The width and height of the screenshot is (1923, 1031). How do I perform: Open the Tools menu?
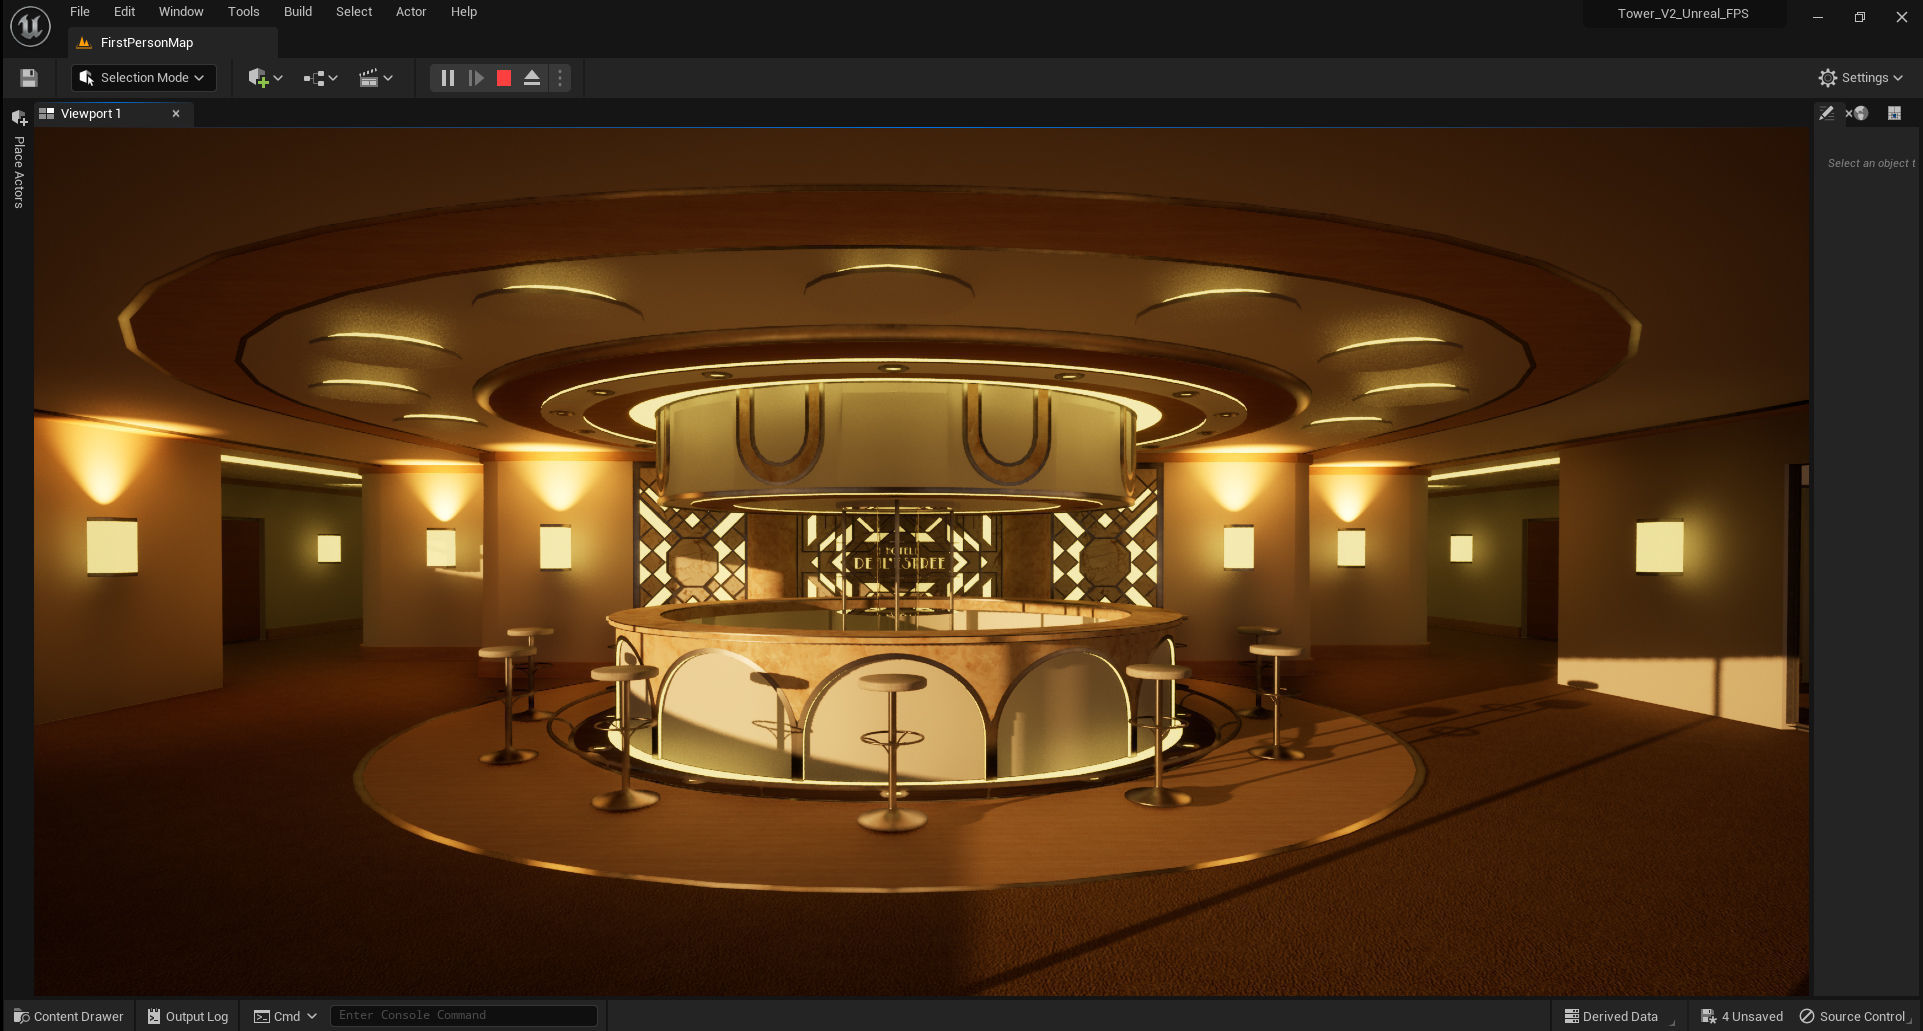coord(243,12)
